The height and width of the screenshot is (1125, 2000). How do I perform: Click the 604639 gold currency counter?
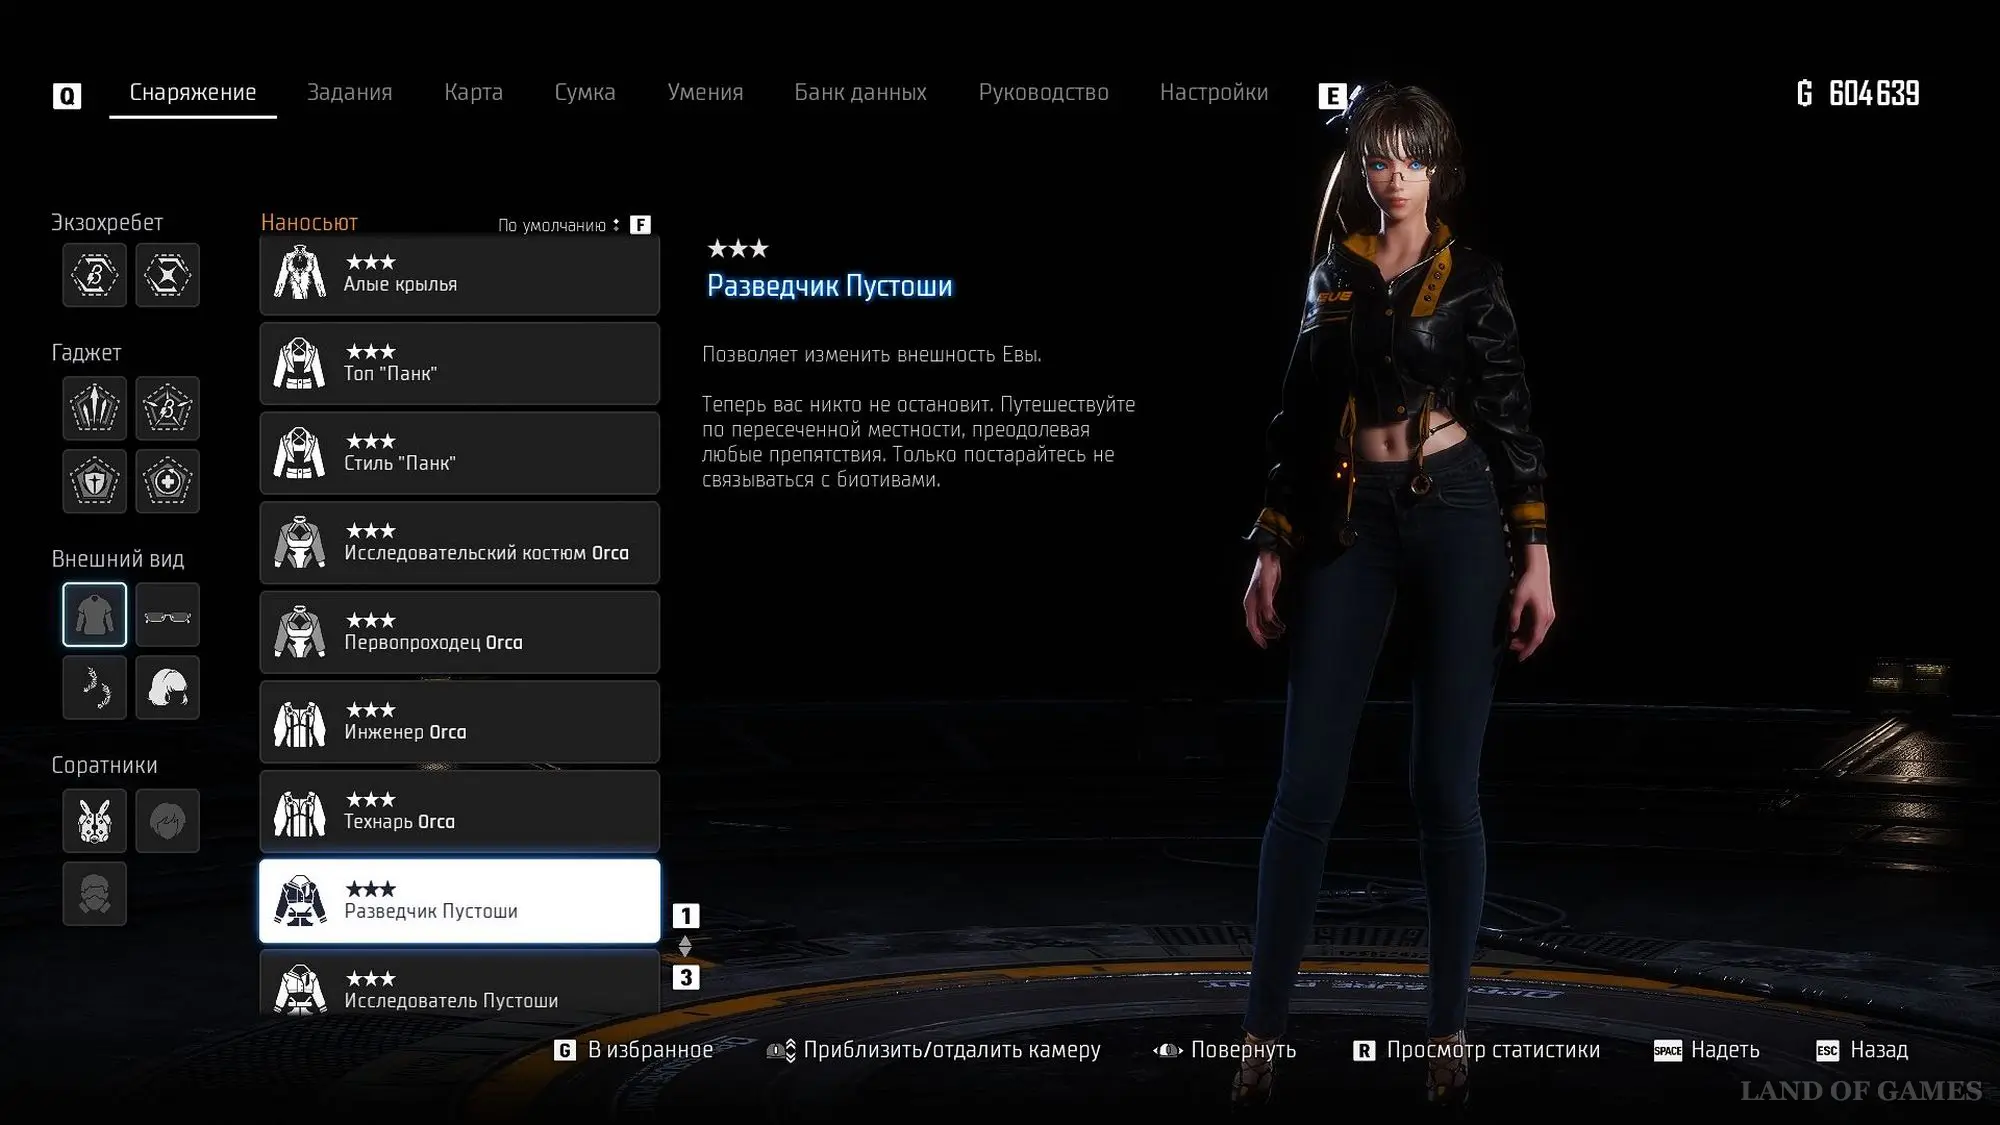pos(1858,93)
